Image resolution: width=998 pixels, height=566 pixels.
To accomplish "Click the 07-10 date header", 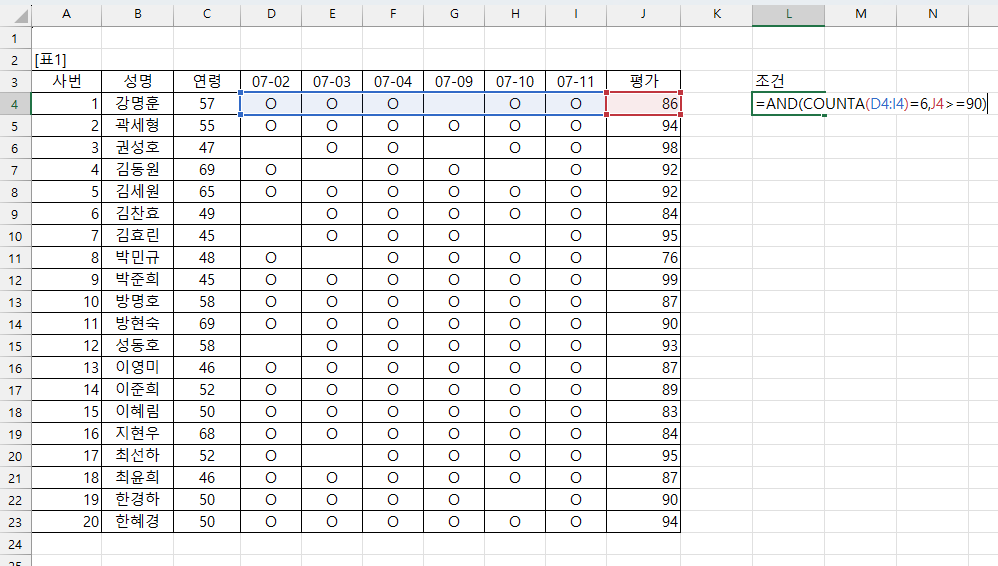I will tap(515, 81).
